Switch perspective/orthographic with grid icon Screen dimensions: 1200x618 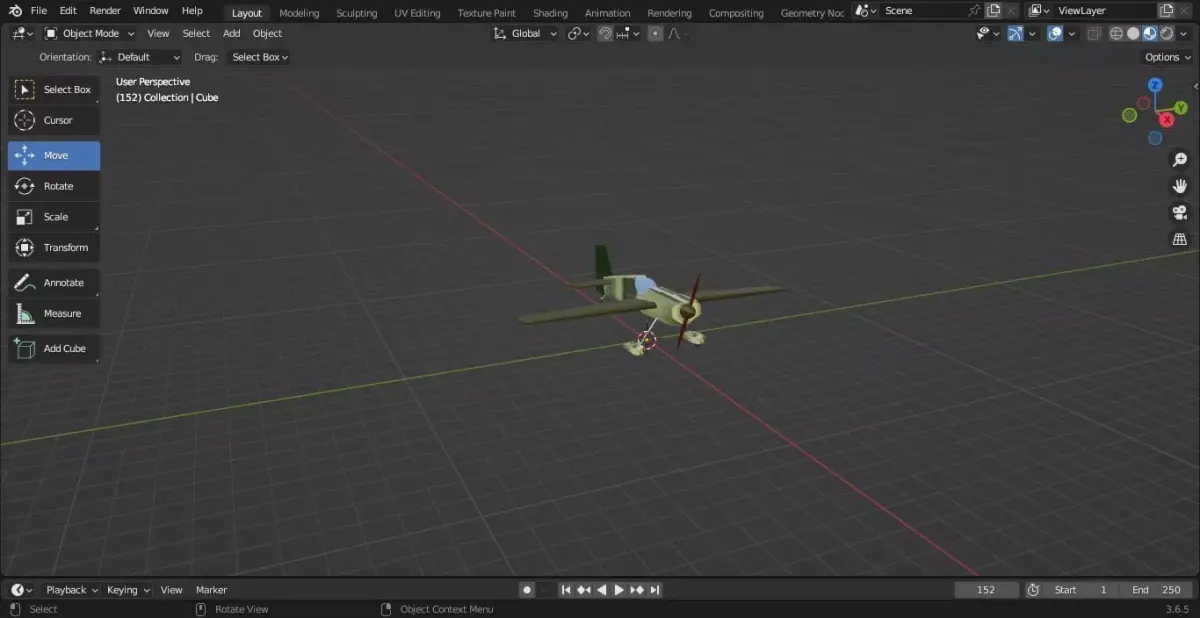click(x=1180, y=239)
